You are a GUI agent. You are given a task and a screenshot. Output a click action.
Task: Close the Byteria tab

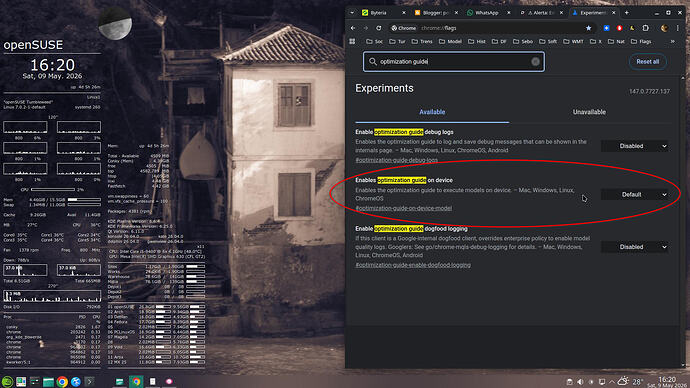click(404, 13)
